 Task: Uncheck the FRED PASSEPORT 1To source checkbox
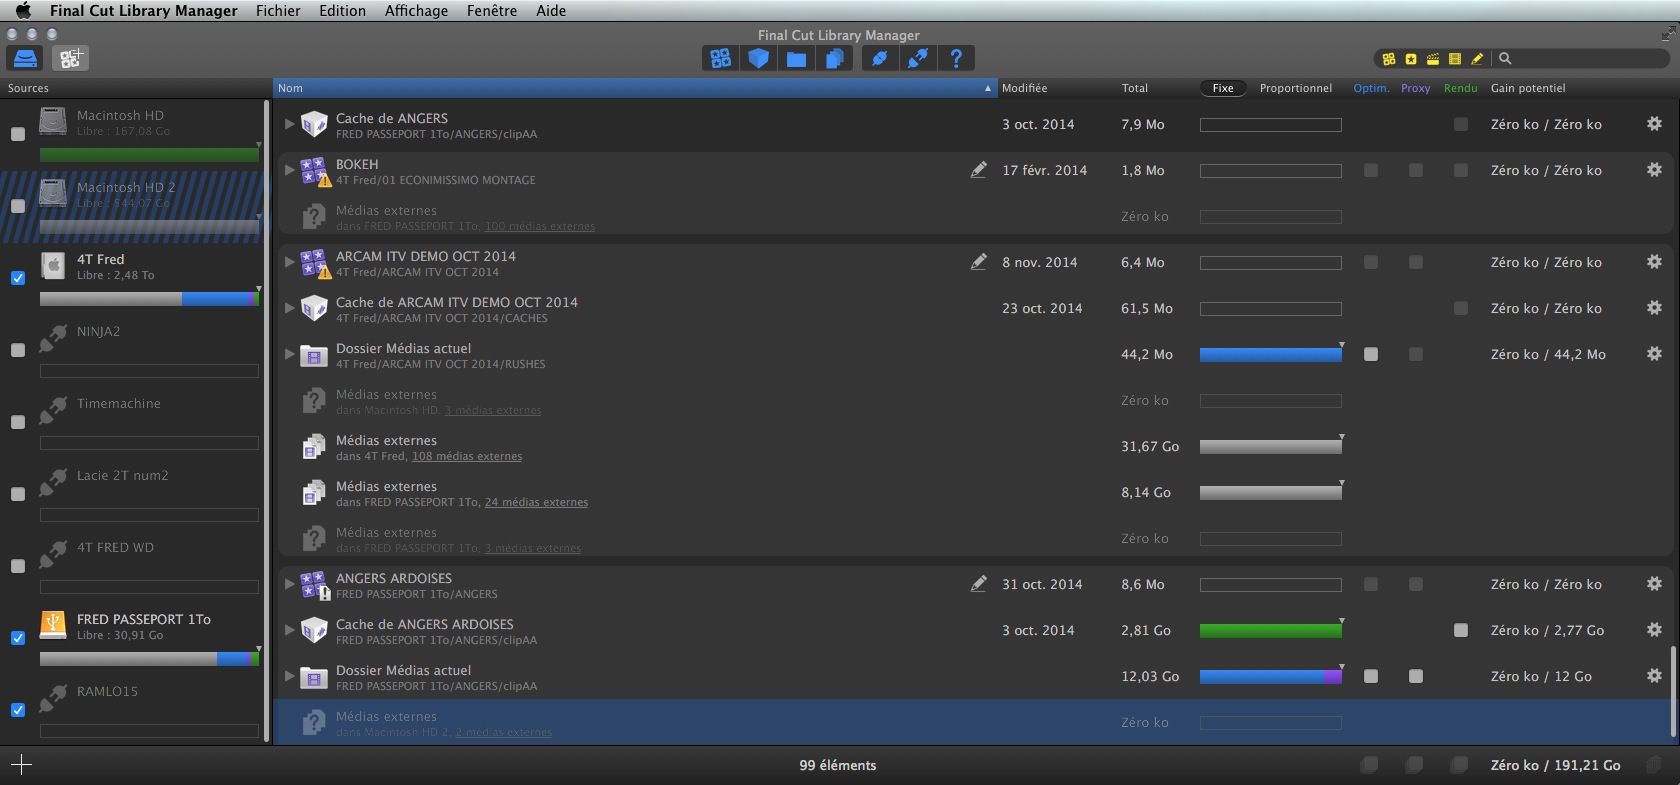pyautogui.click(x=18, y=638)
